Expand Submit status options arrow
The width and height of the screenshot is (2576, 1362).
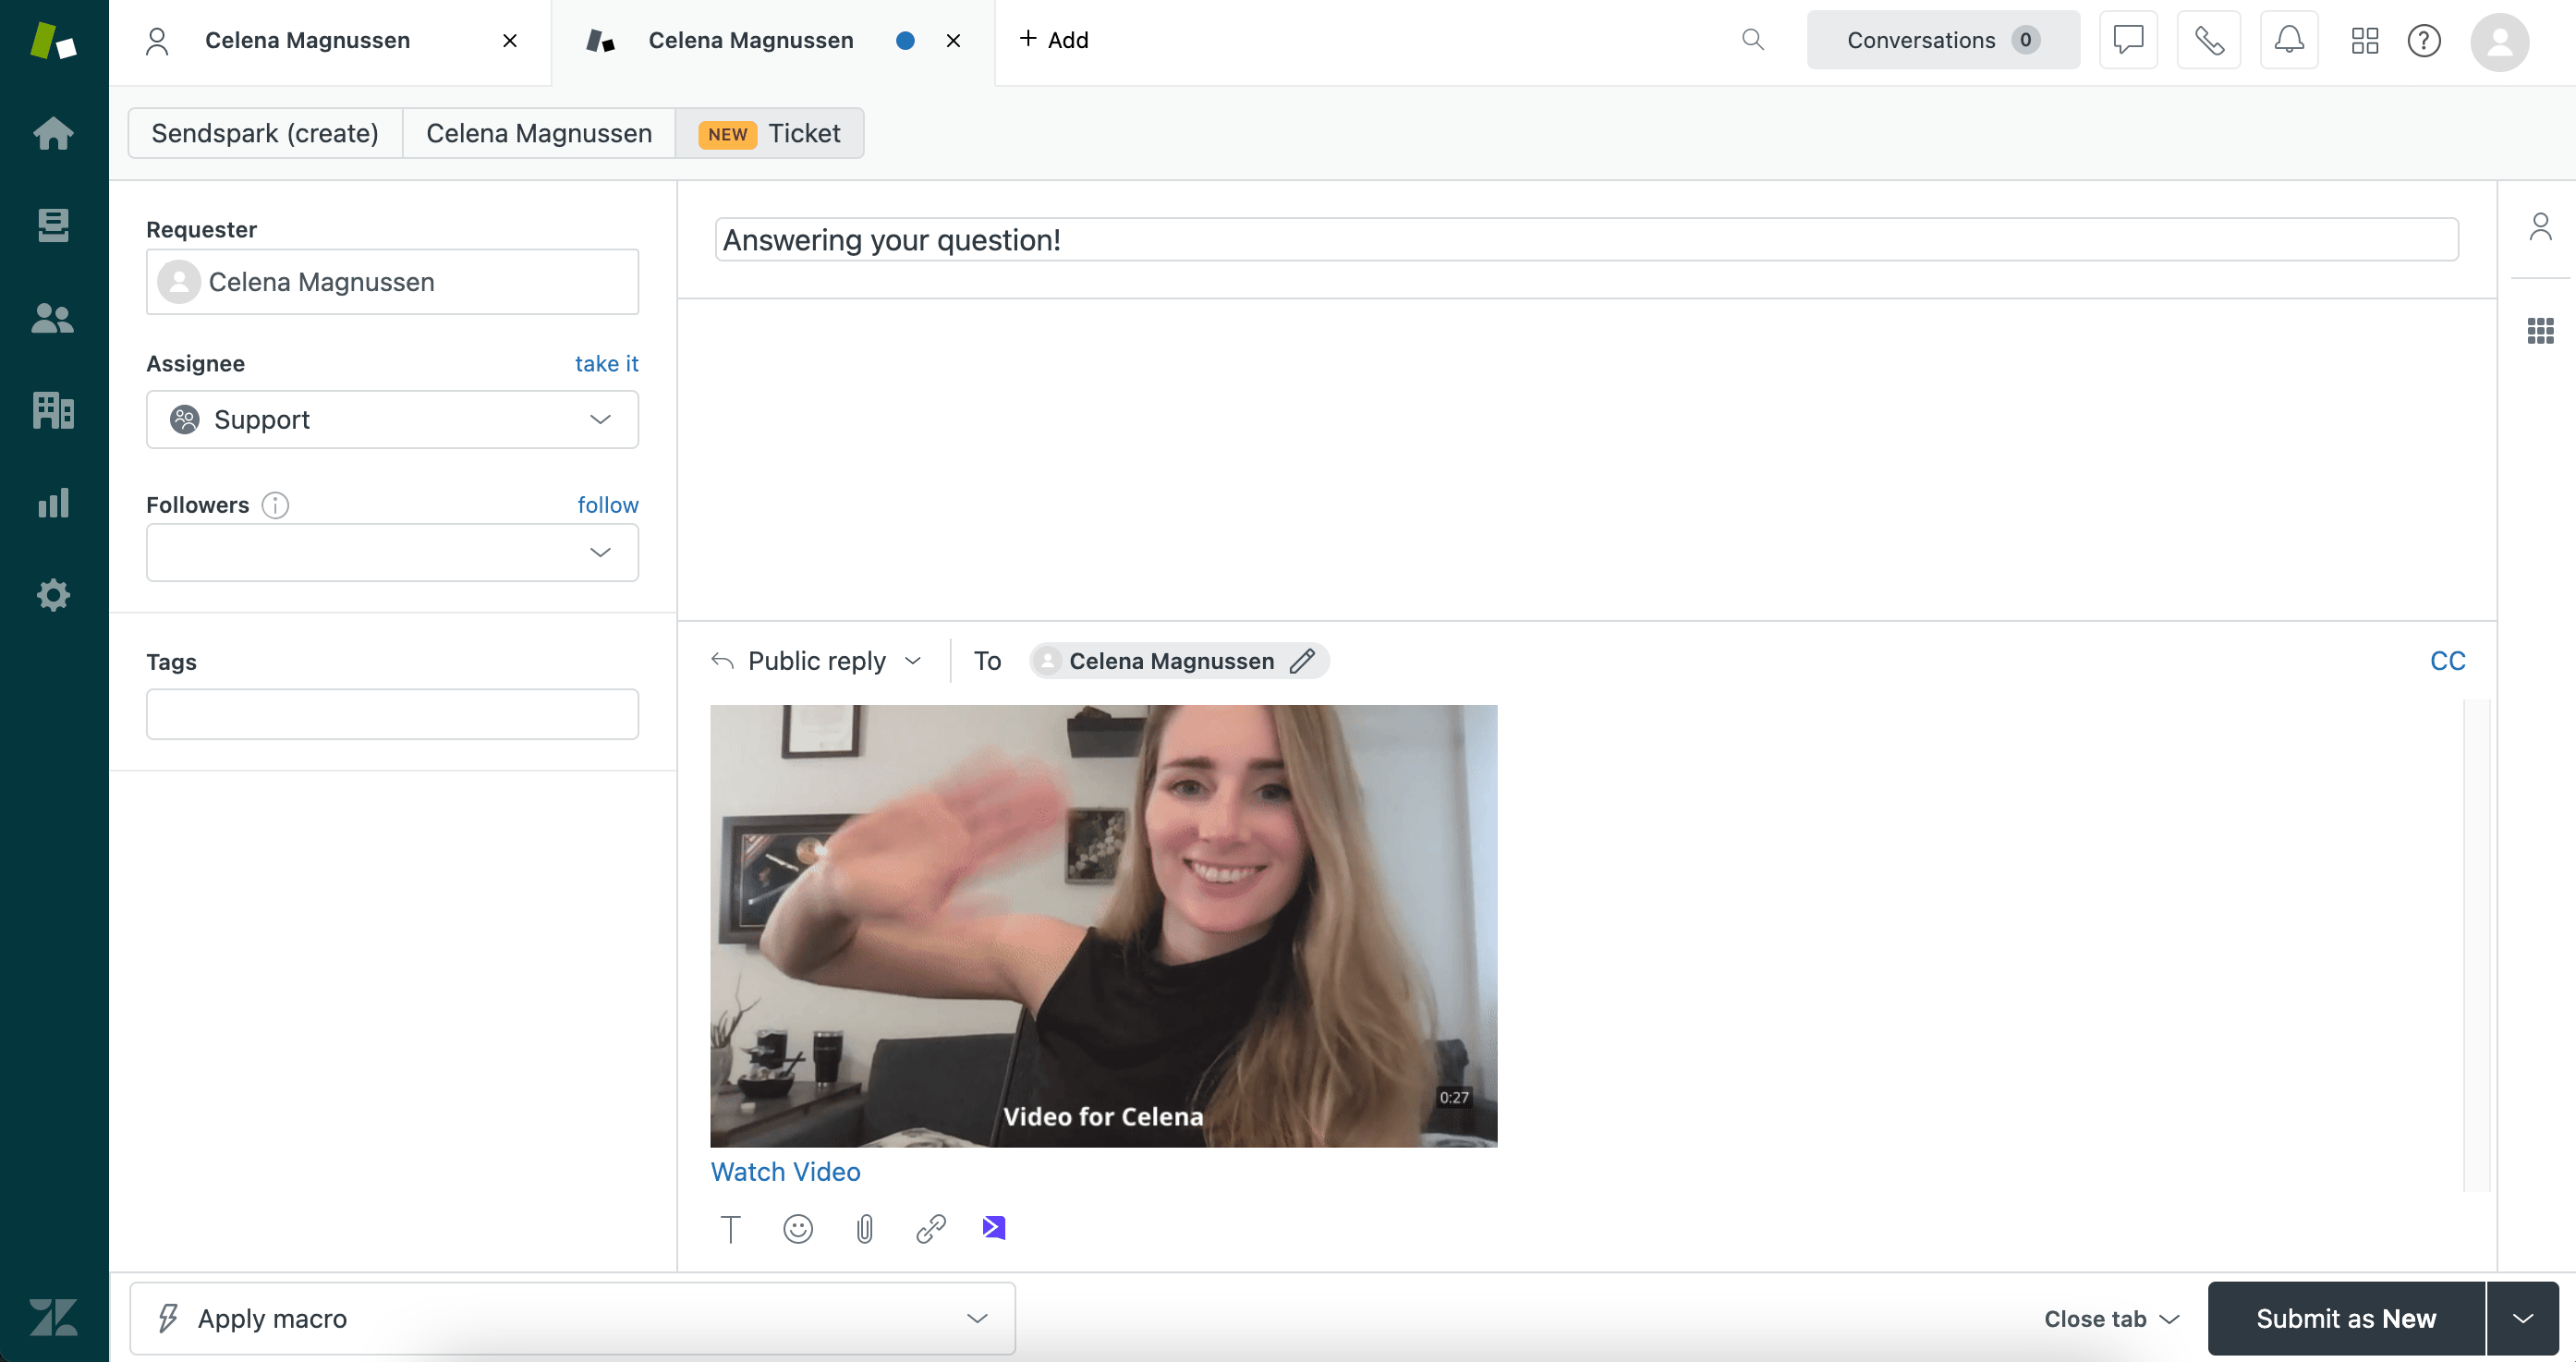tap(2523, 1318)
